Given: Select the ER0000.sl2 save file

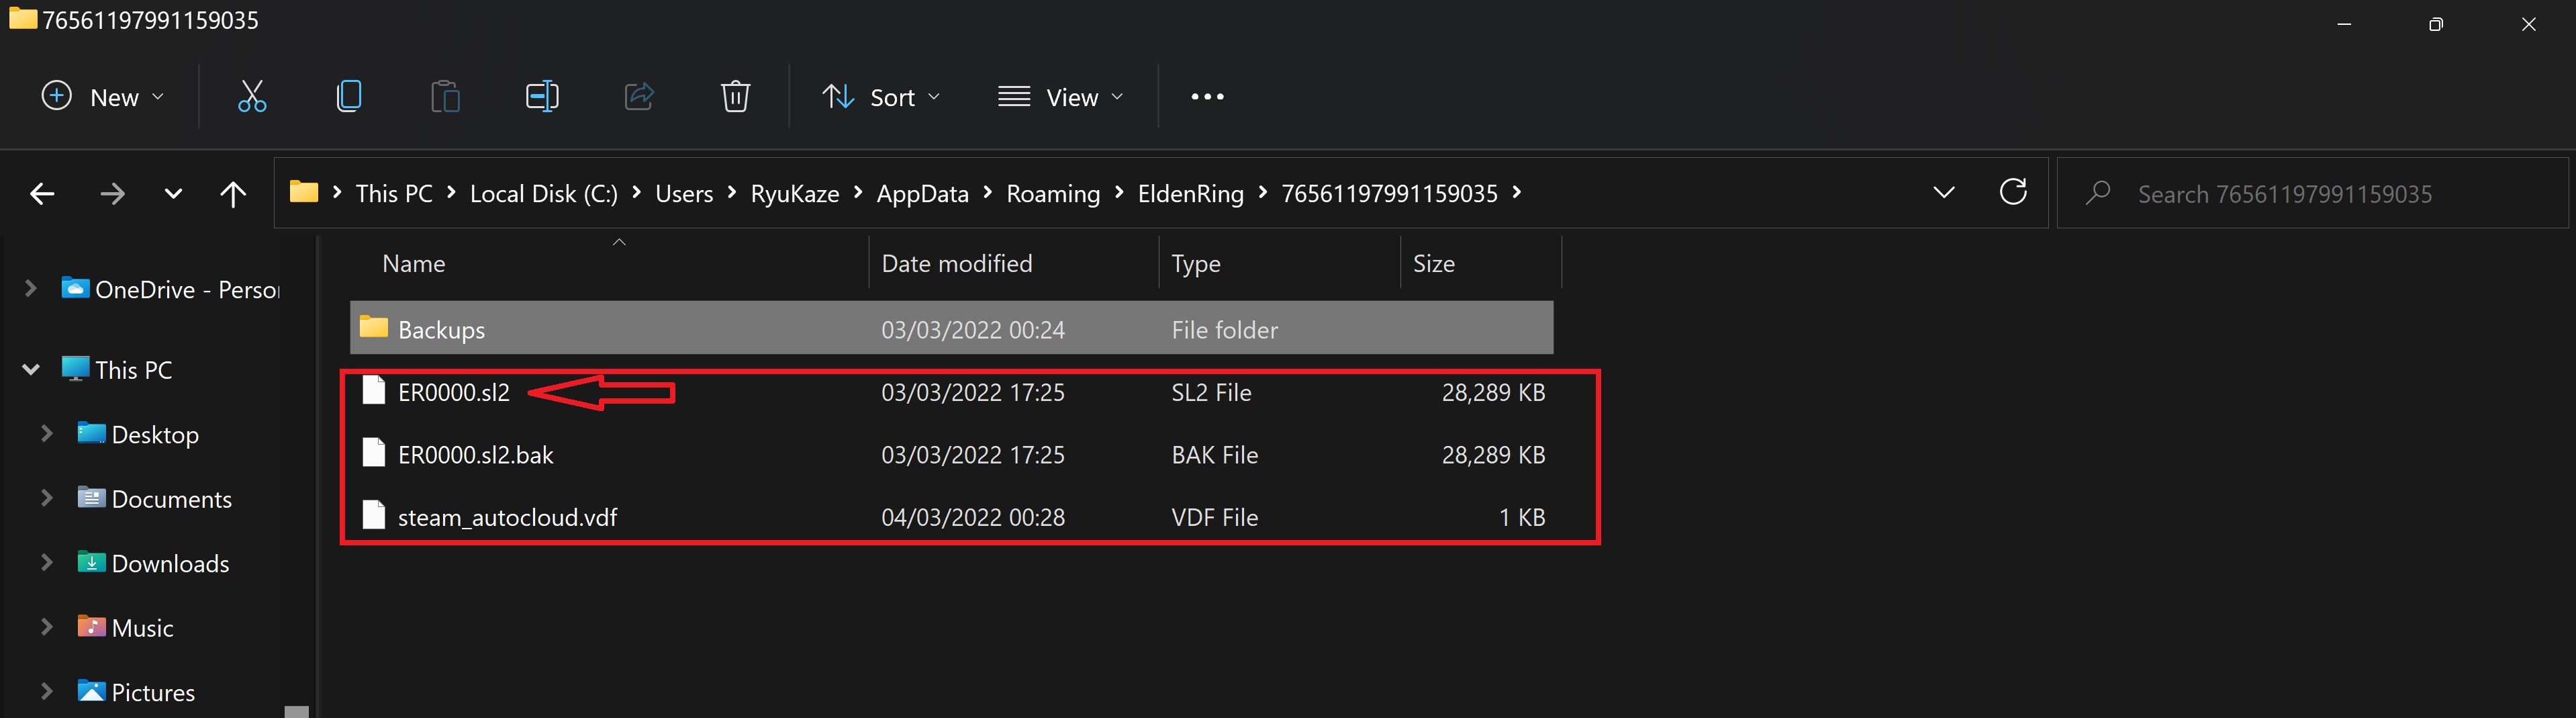Looking at the screenshot, I should click(x=454, y=393).
